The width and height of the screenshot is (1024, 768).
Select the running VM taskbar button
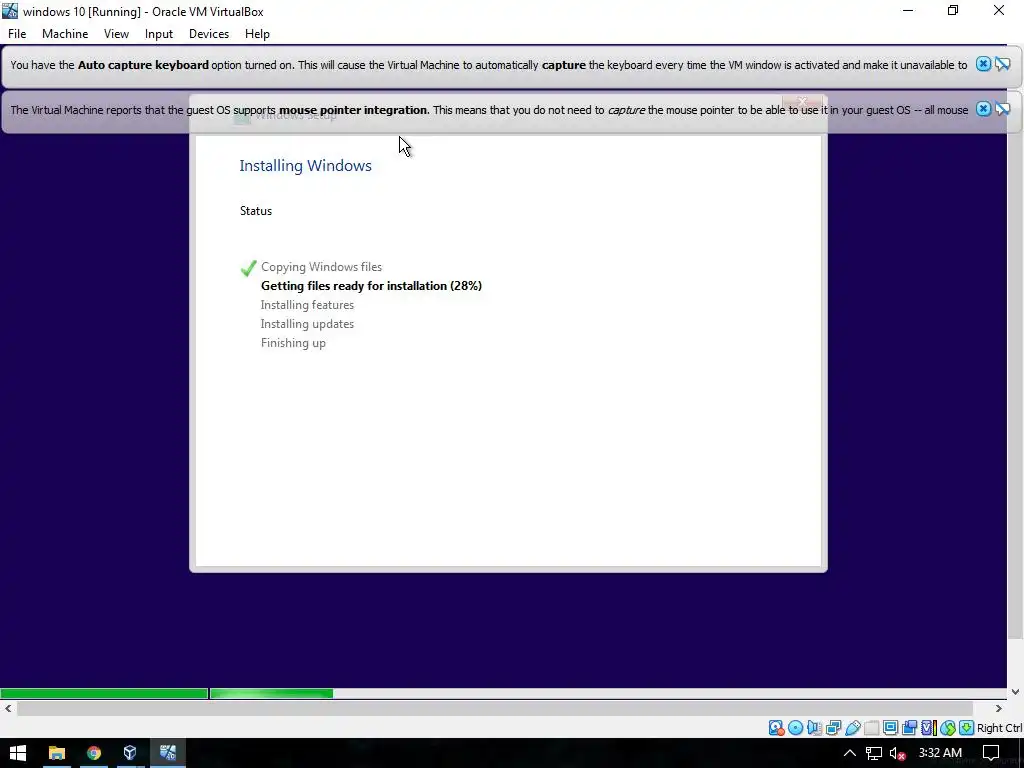(168, 753)
